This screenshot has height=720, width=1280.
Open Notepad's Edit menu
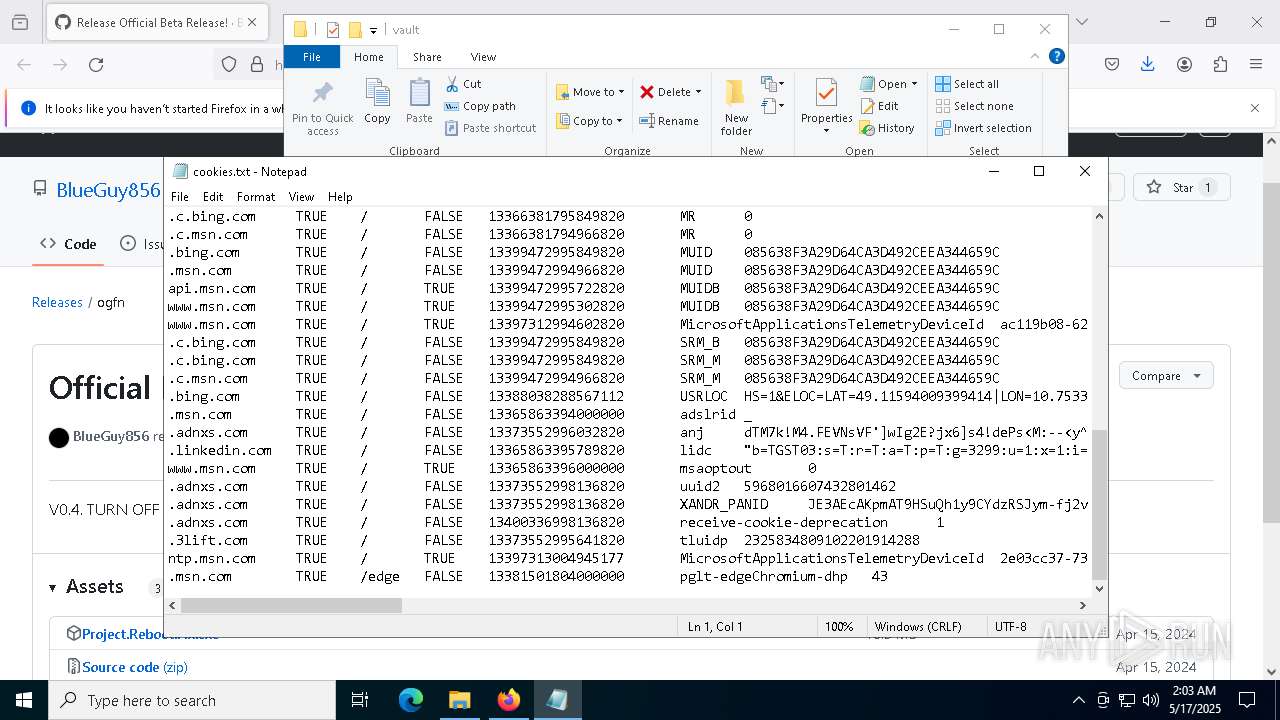pos(213,197)
